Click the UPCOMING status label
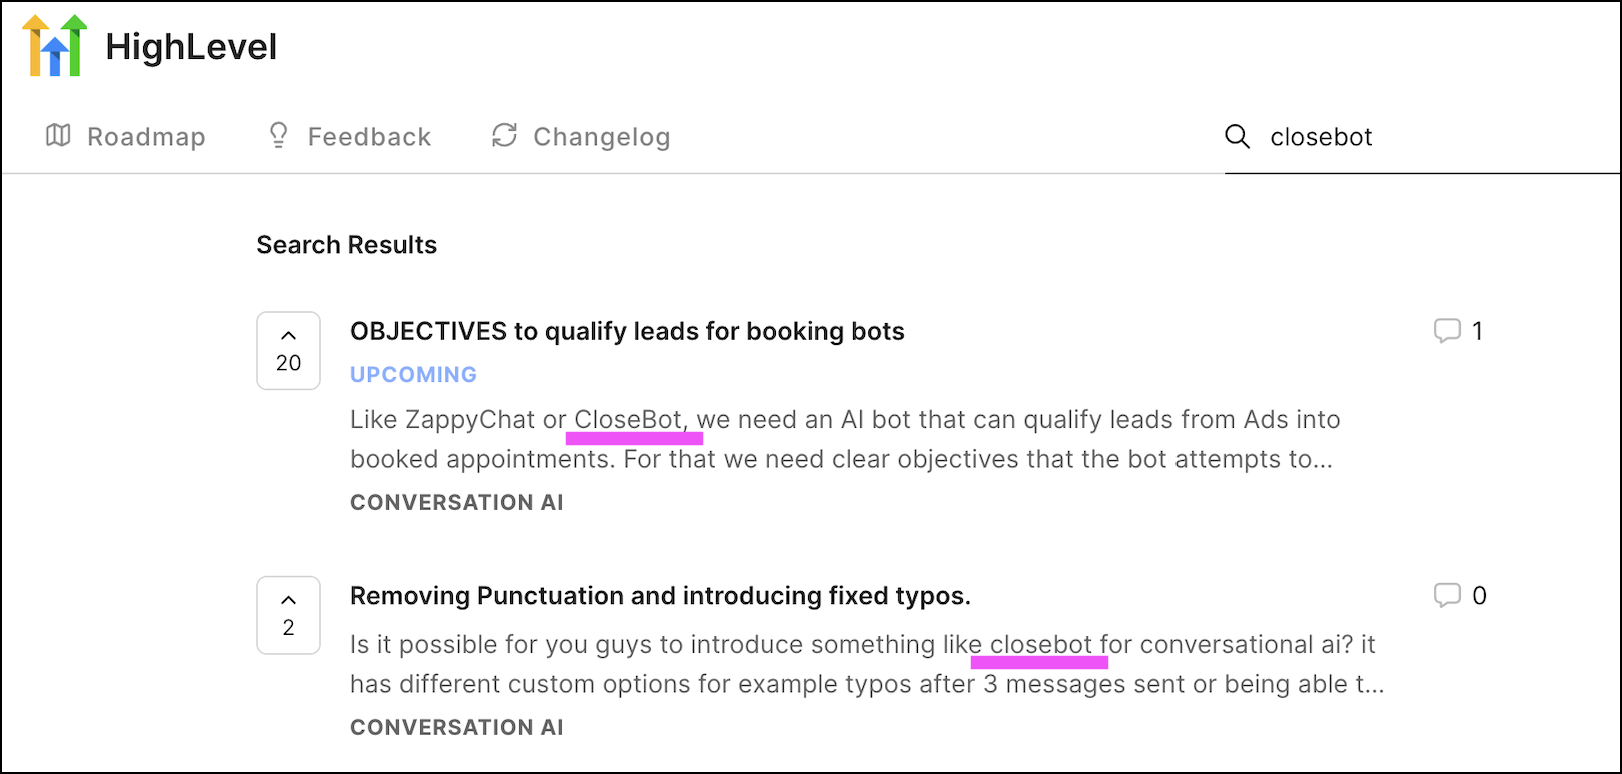Image resolution: width=1622 pixels, height=774 pixels. click(413, 374)
